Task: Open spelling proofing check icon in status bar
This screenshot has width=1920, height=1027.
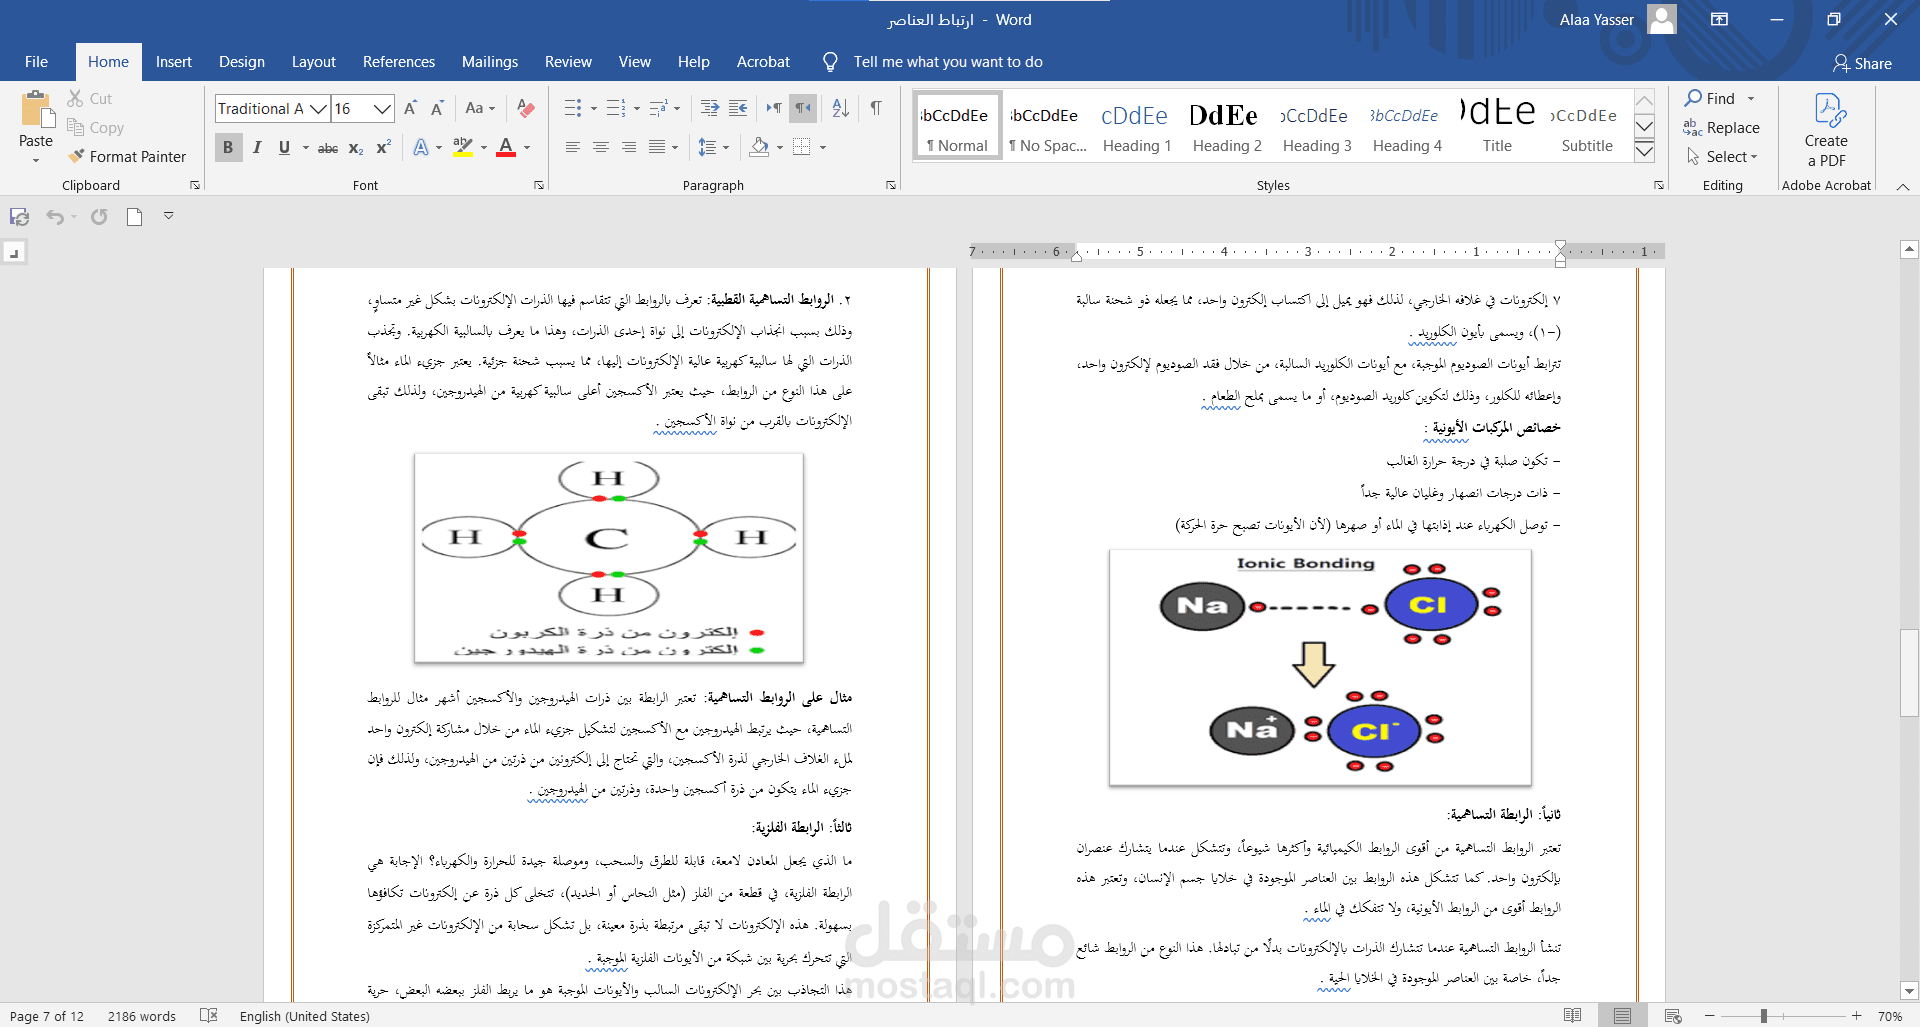Action: point(208,1016)
